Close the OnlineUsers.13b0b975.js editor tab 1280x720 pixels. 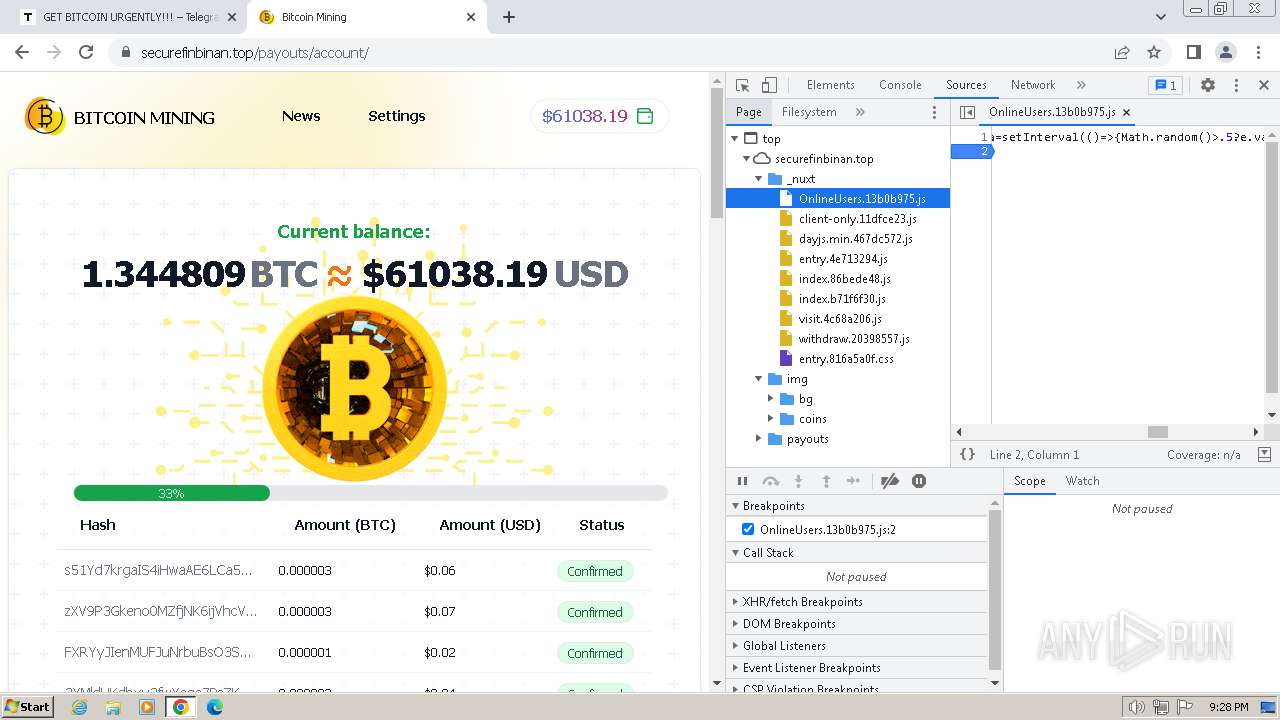[1126, 112]
